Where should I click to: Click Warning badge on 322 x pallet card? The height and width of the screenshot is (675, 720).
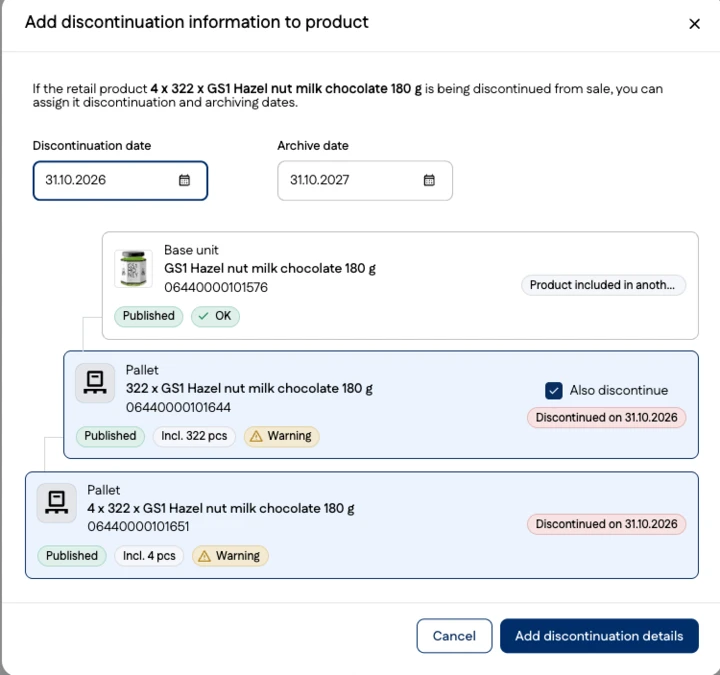coord(281,436)
